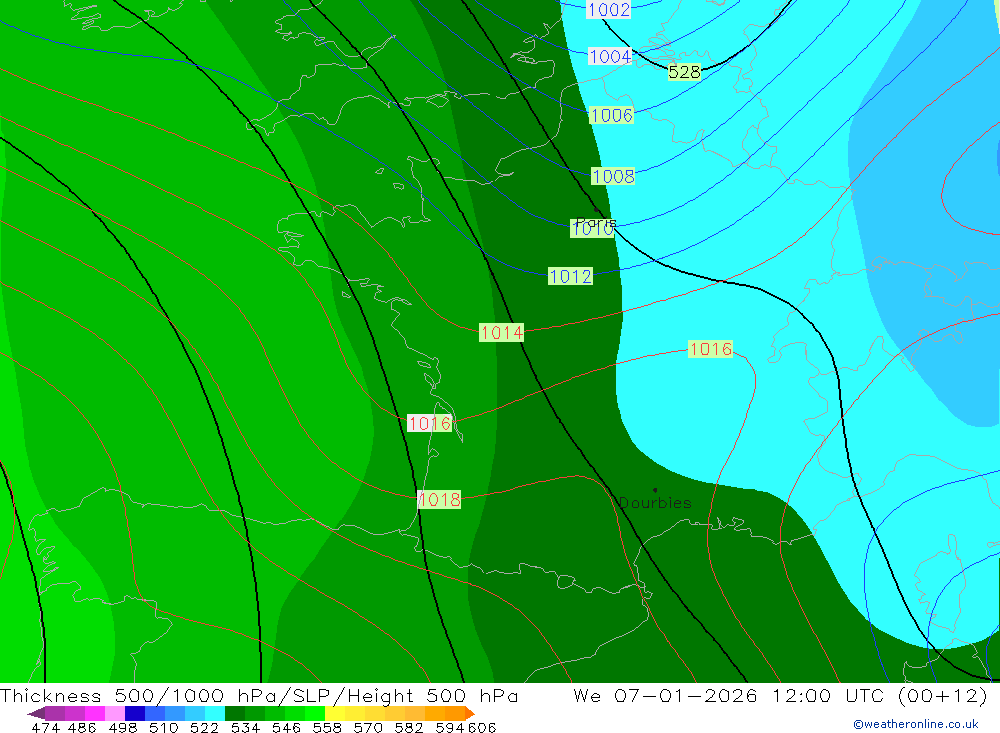
Task: Click the 1018 isobar label
Action: (439, 500)
